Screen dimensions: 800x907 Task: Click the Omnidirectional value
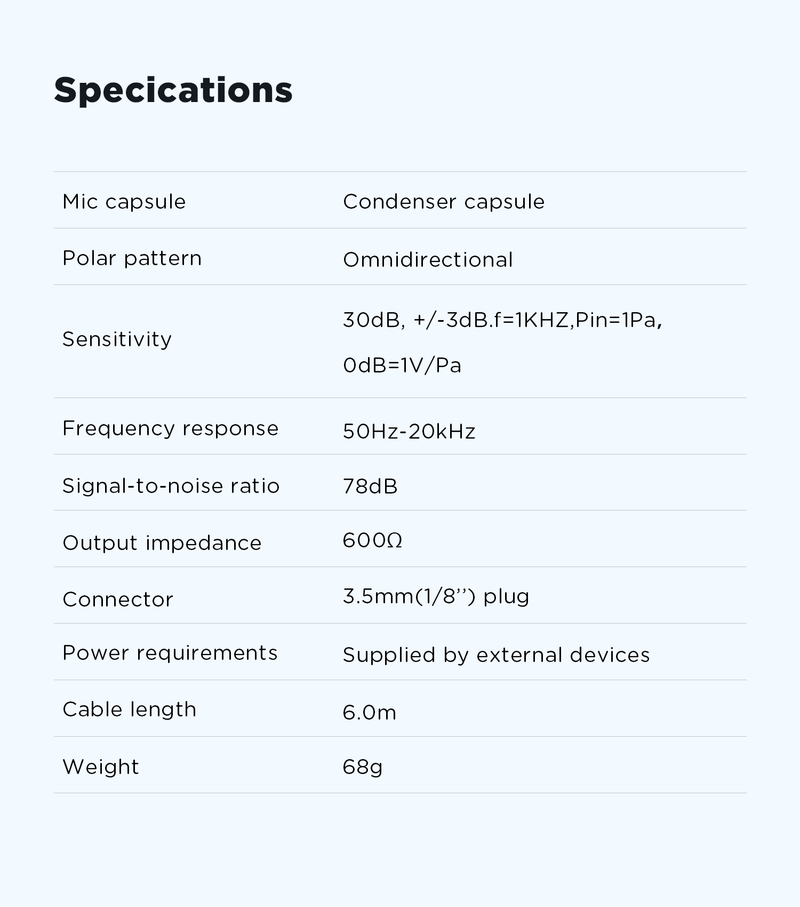pyautogui.click(x=427, y=260)
